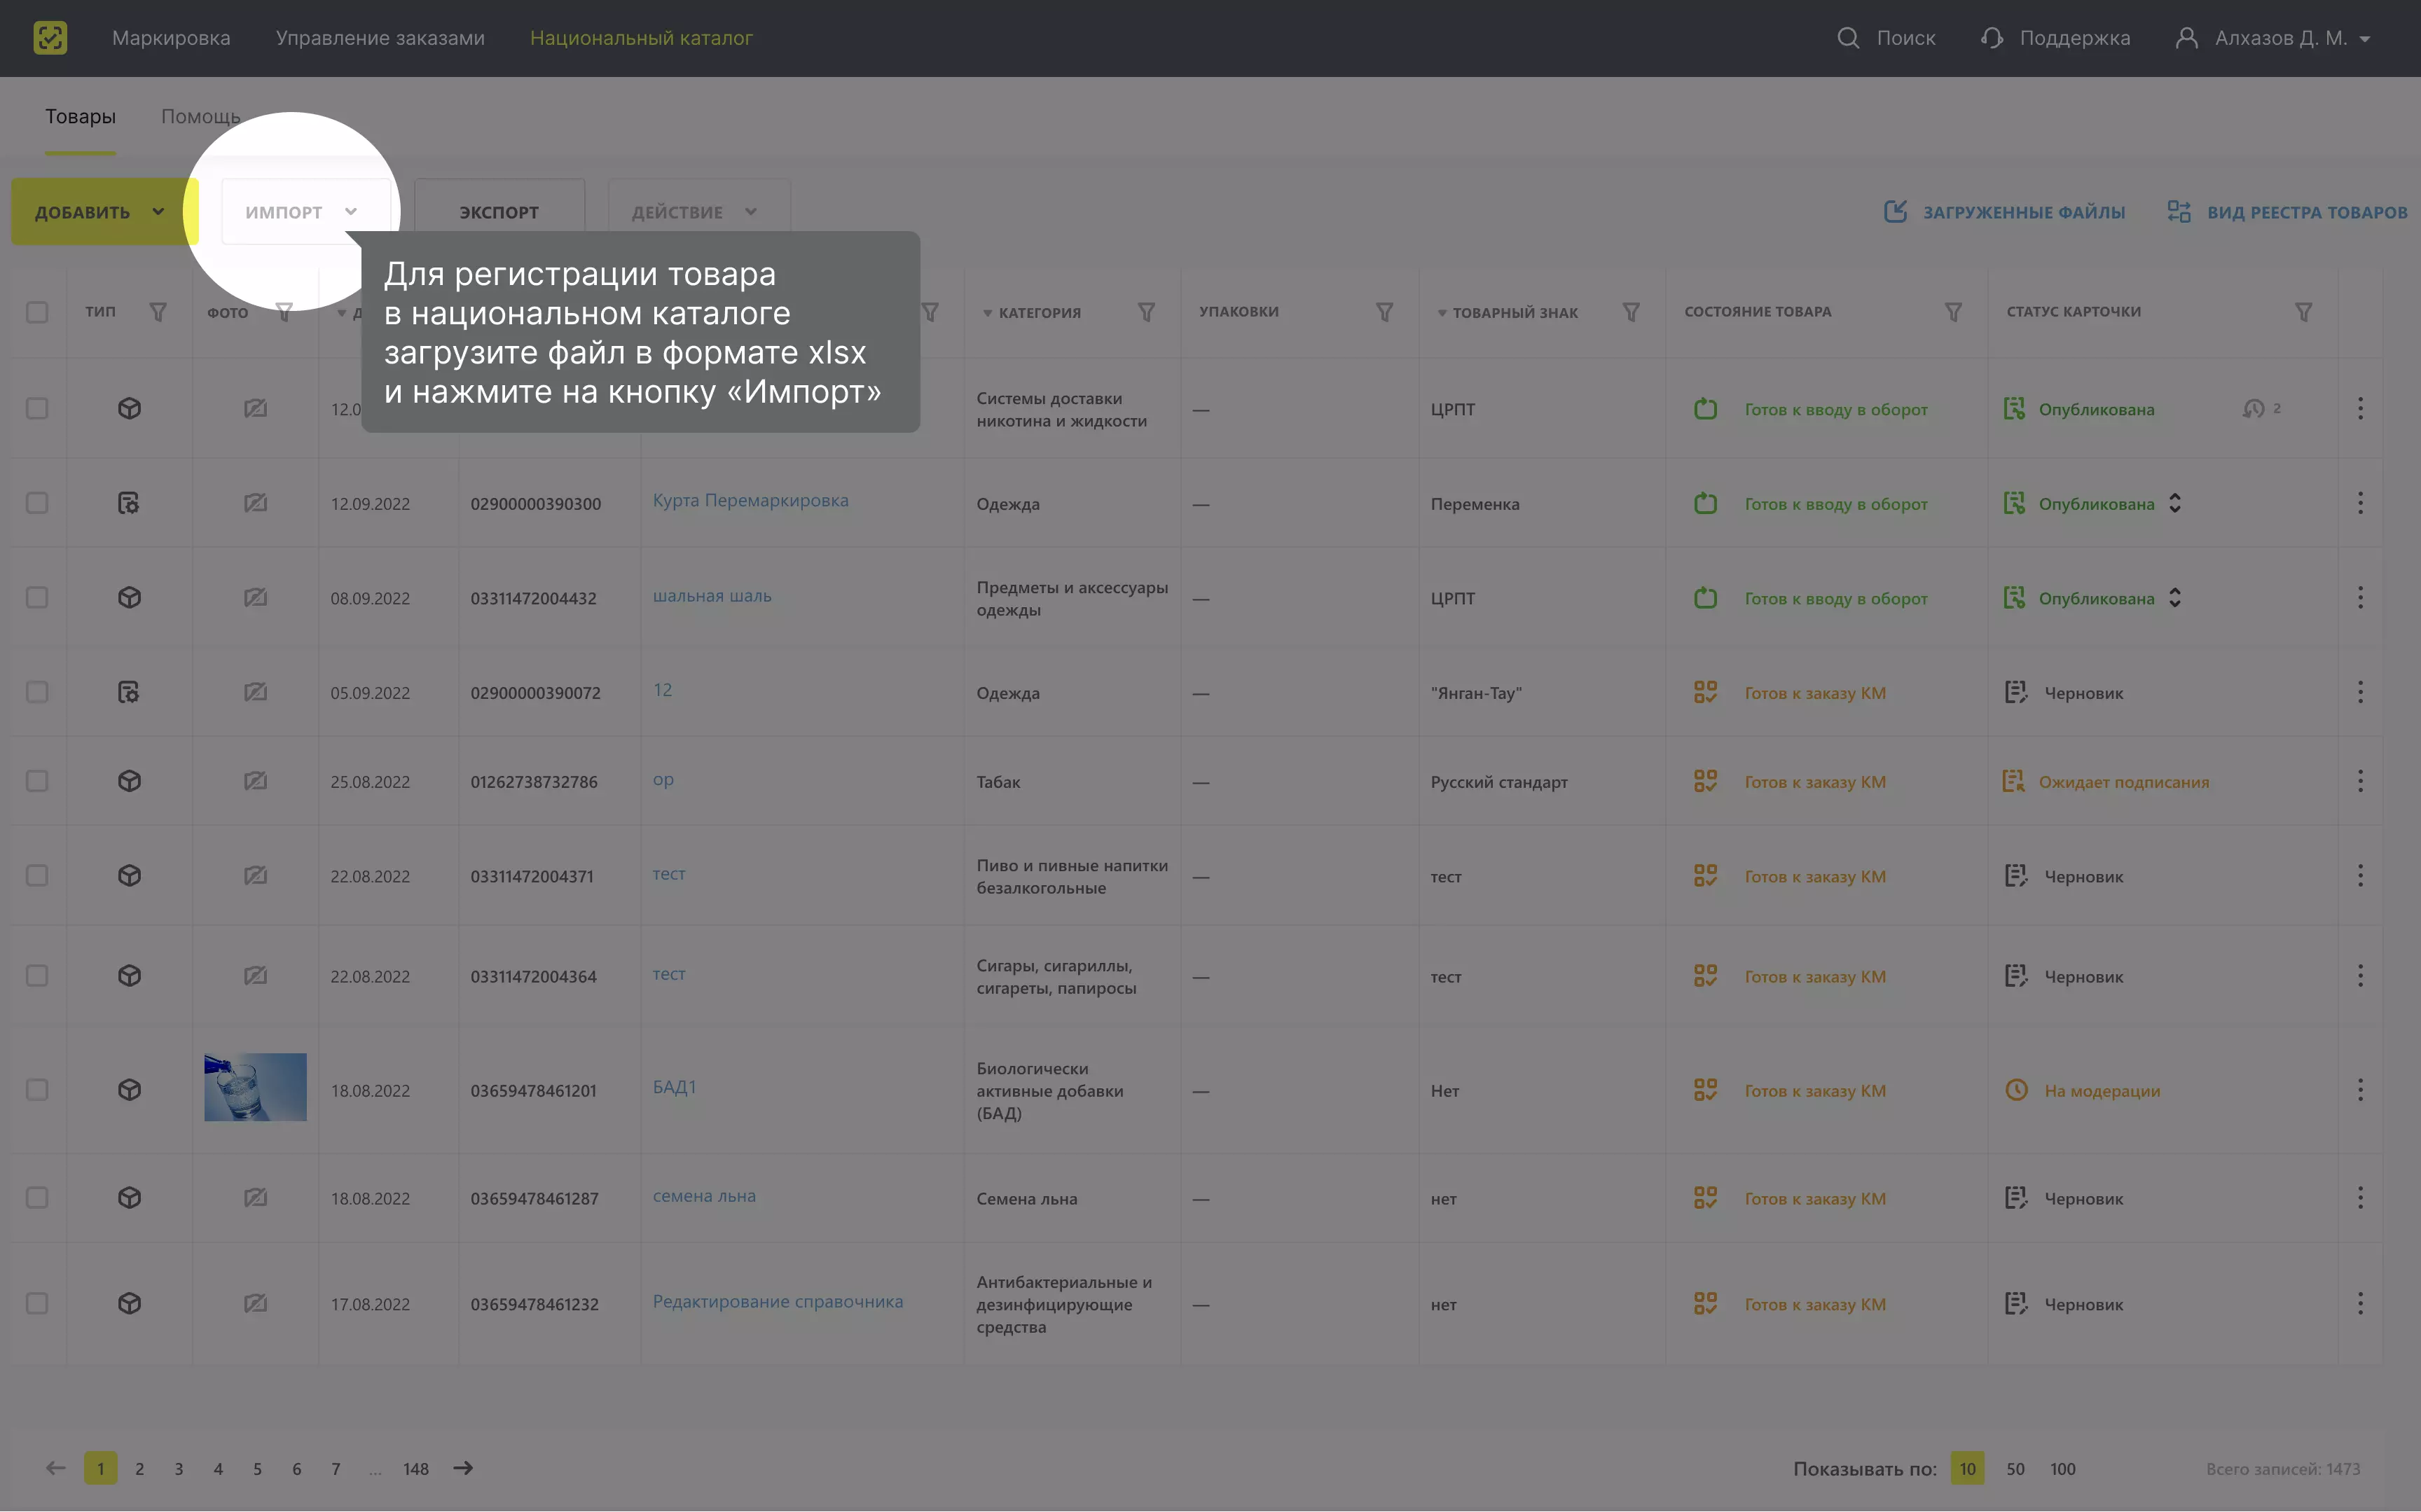Filter the Состояние товара column
Image resolution: width=2421 pixels, height=1512 pixels.
1952,312
